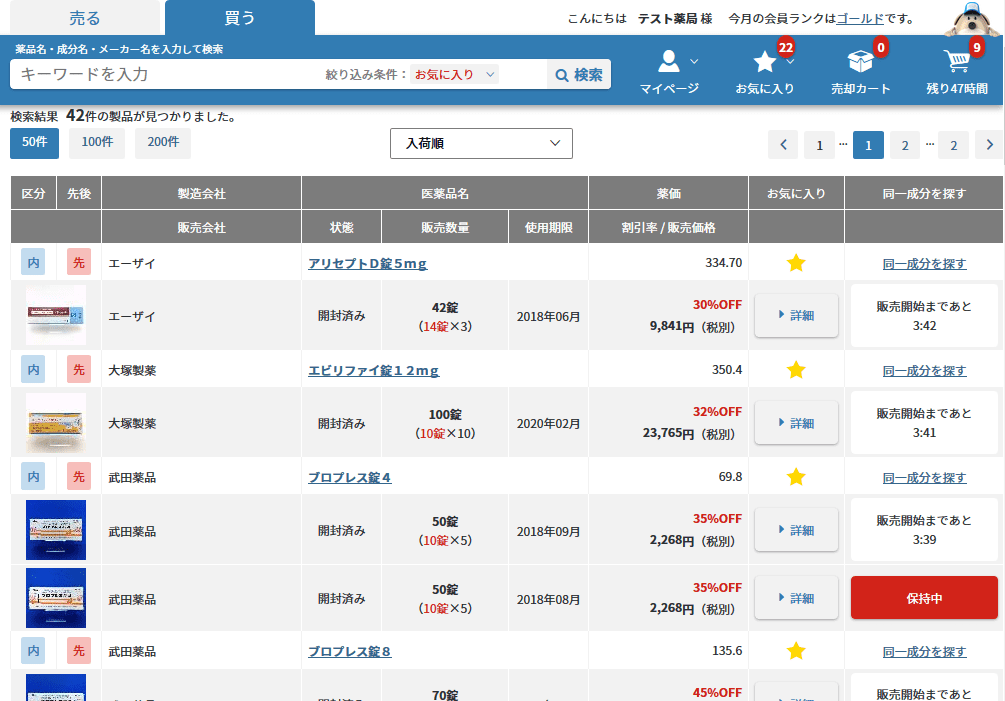Viewport: 1005px width, 701px height.
Task: Click the 医薬品名 column header
Action: pyautogui.click(x=445, y=193)
